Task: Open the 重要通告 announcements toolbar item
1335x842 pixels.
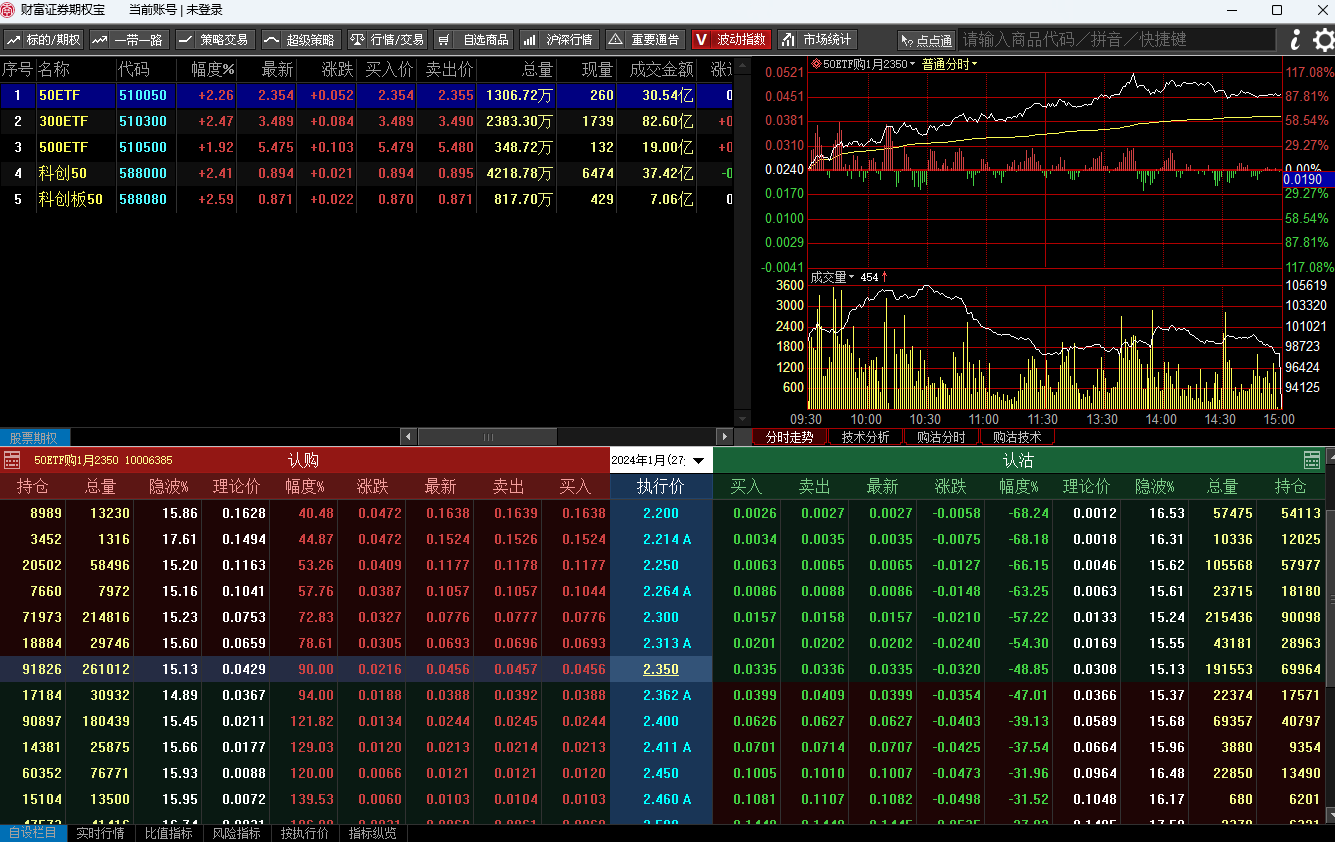Action: [x=645, y=40]
